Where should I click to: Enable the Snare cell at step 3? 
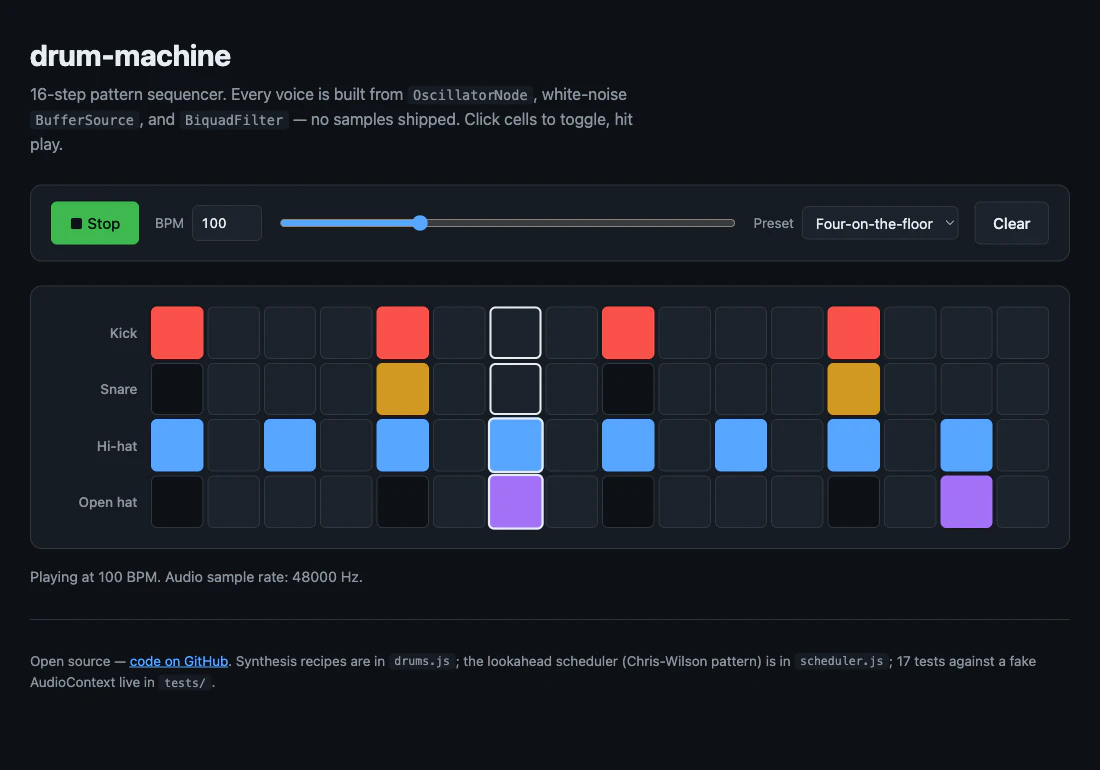coord(290,389)
